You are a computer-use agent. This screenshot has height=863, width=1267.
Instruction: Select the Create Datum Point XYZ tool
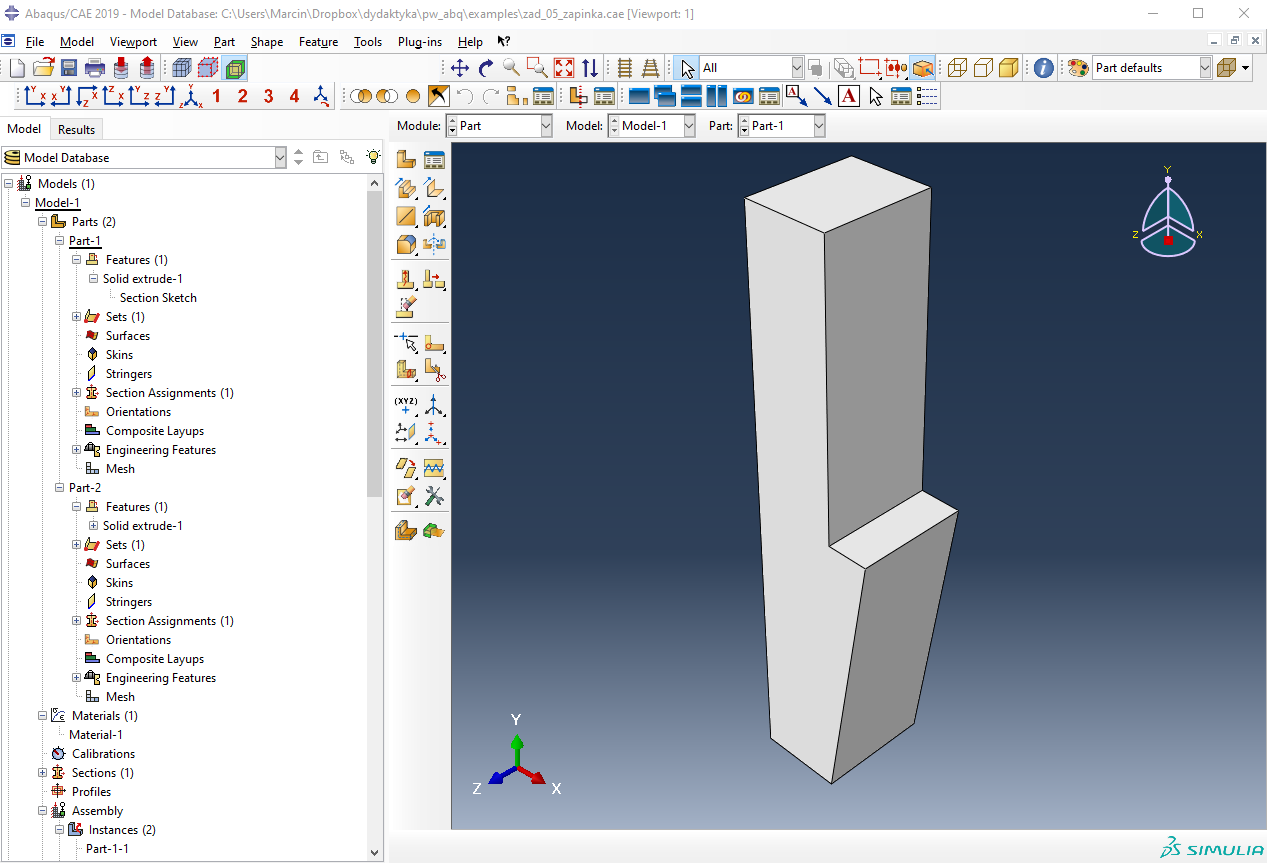point(406,405)
